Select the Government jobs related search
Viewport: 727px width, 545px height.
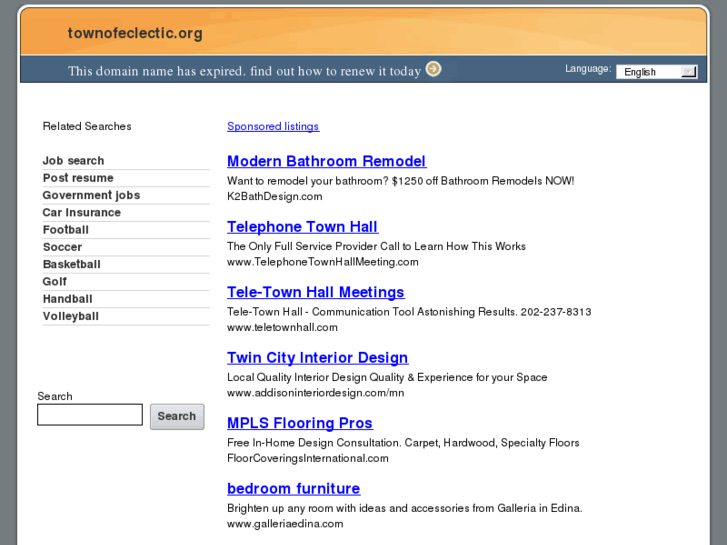[91, 195]
